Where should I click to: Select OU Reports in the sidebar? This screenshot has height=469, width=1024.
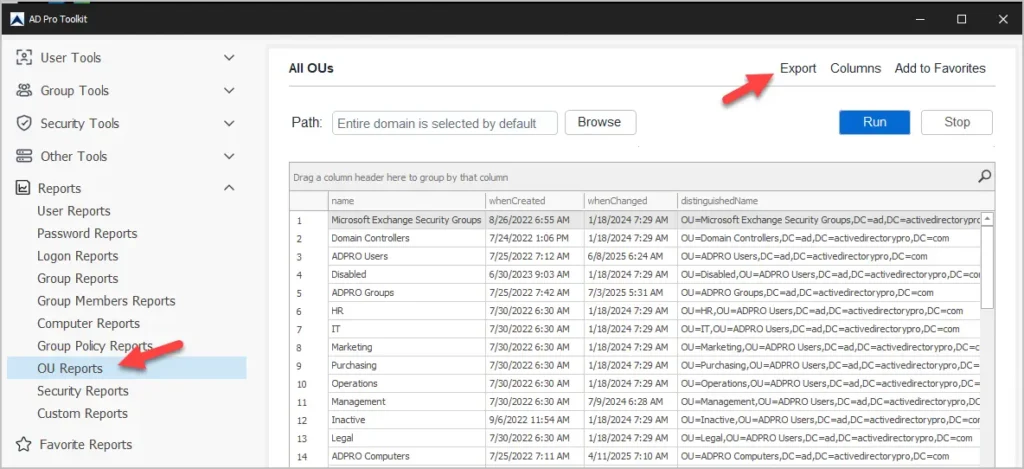pos(127,368)
